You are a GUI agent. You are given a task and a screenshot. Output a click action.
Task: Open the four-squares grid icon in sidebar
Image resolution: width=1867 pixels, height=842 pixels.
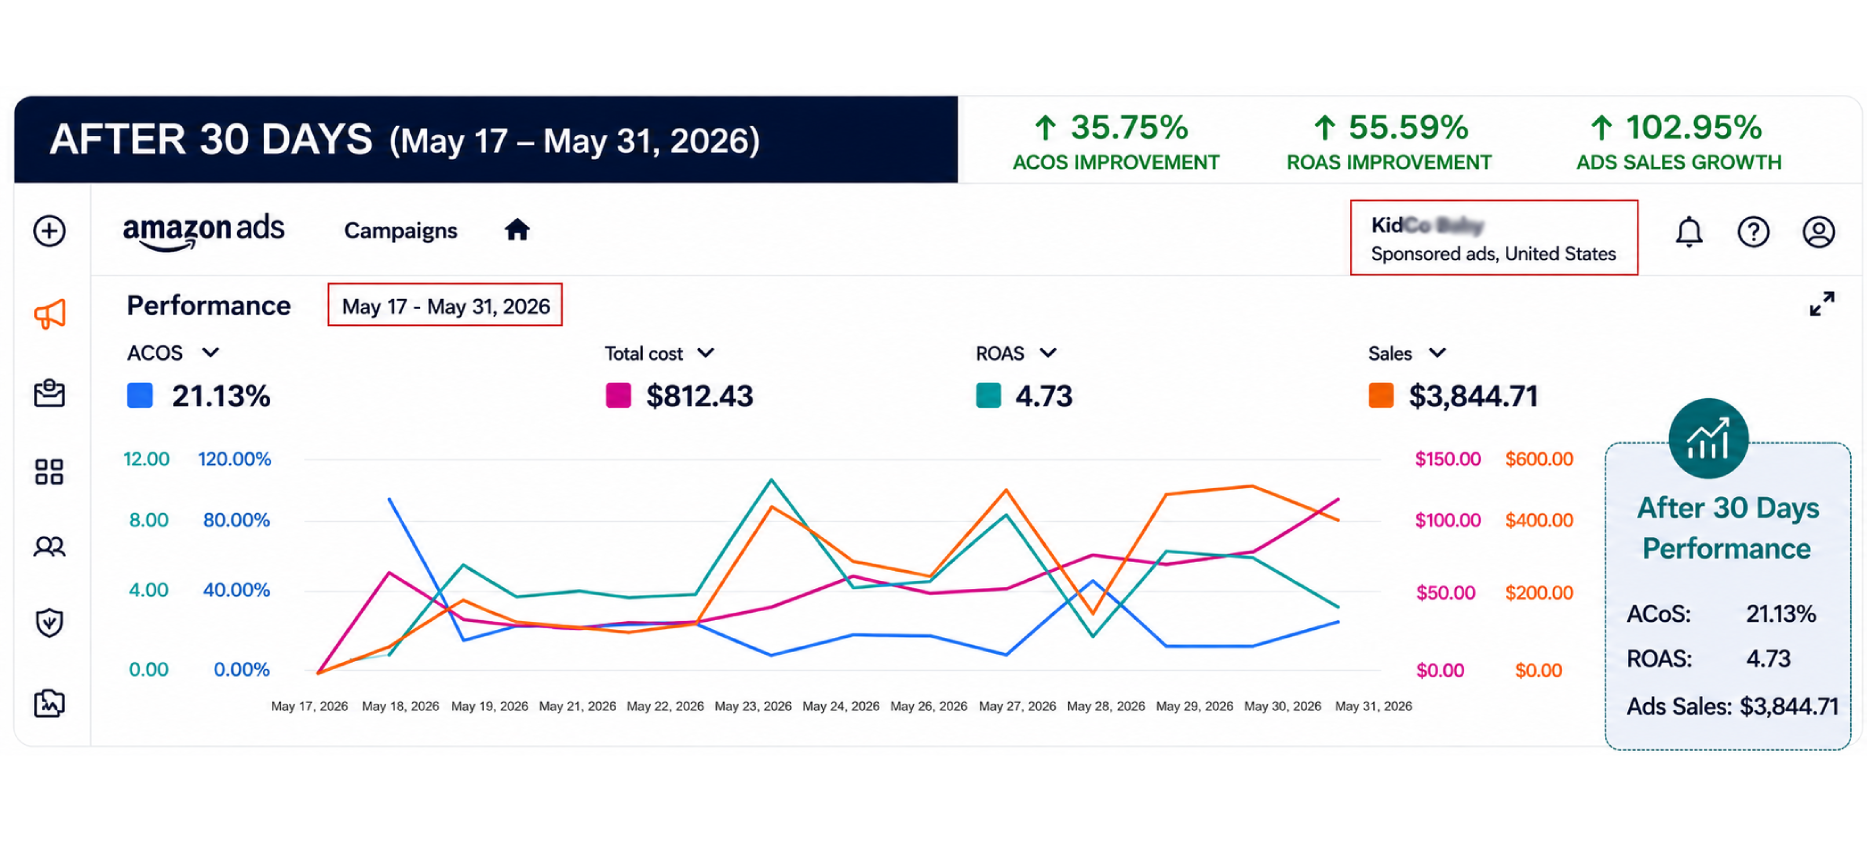click(x=50, y=472)
